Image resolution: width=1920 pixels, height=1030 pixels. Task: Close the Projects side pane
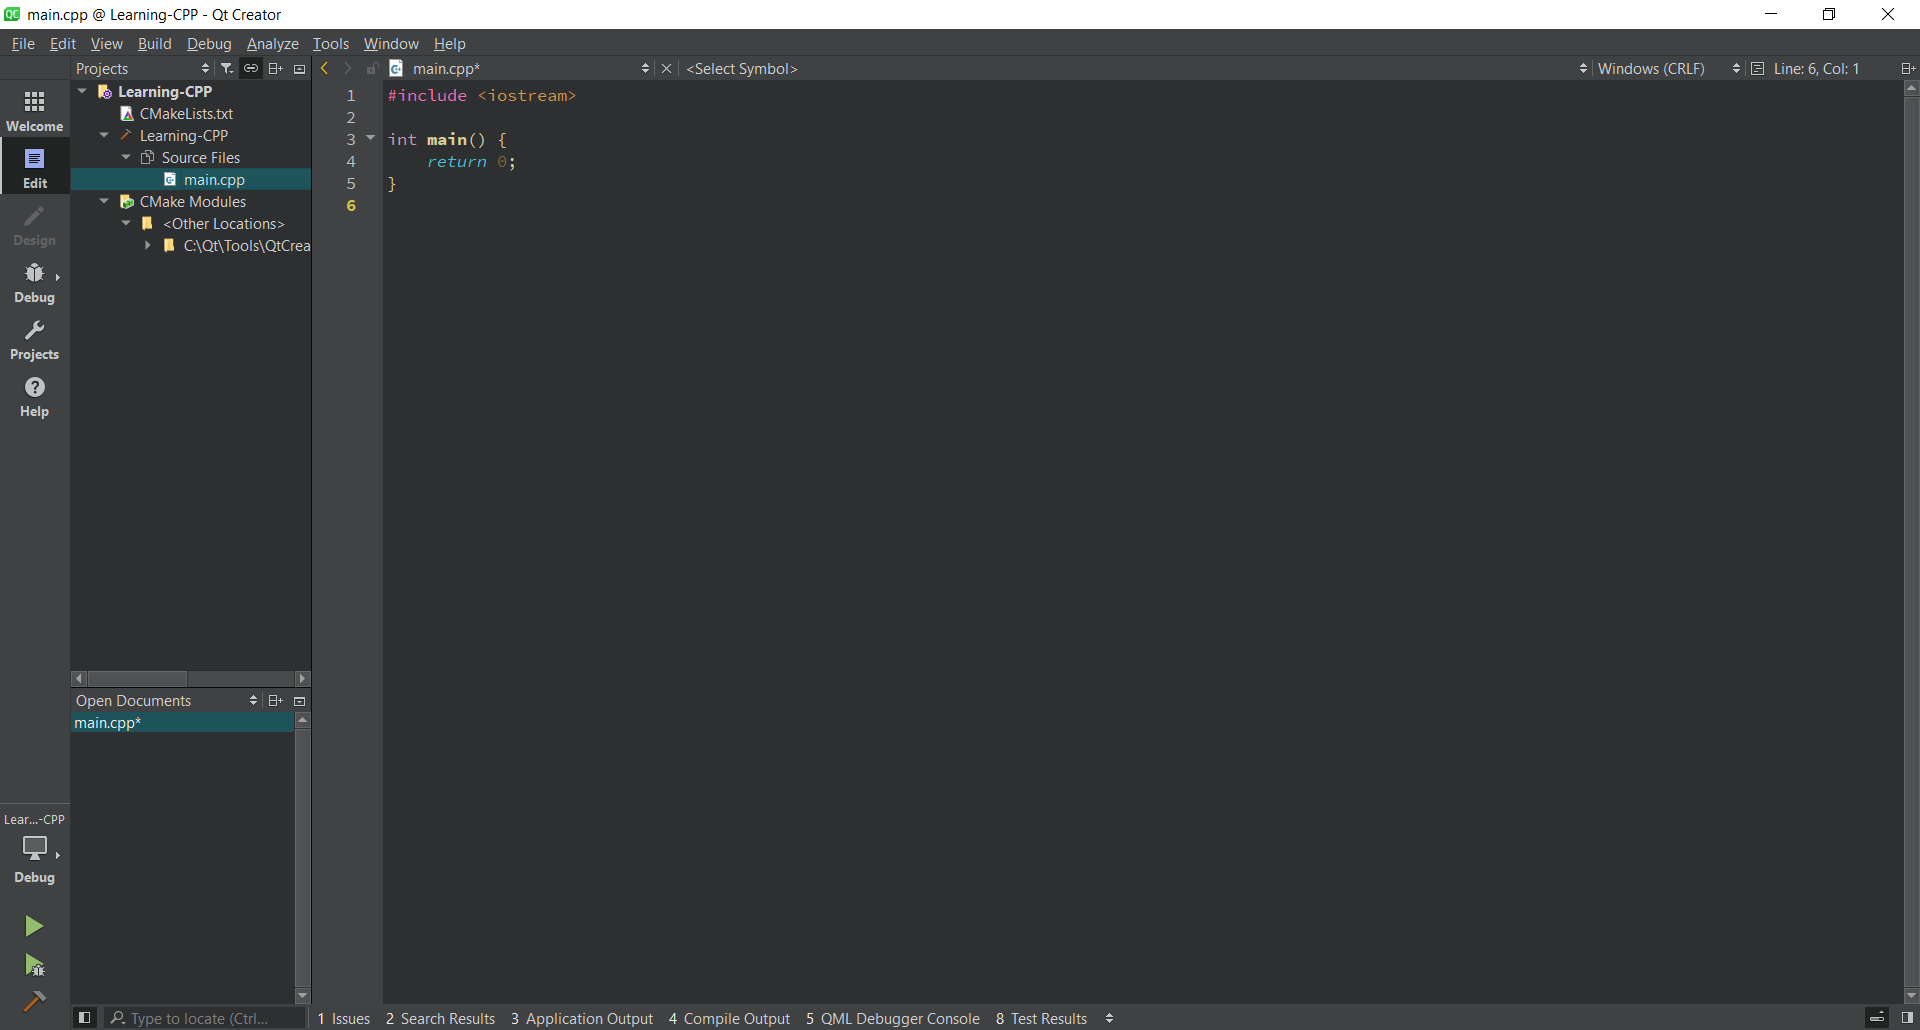coord(299,69)
